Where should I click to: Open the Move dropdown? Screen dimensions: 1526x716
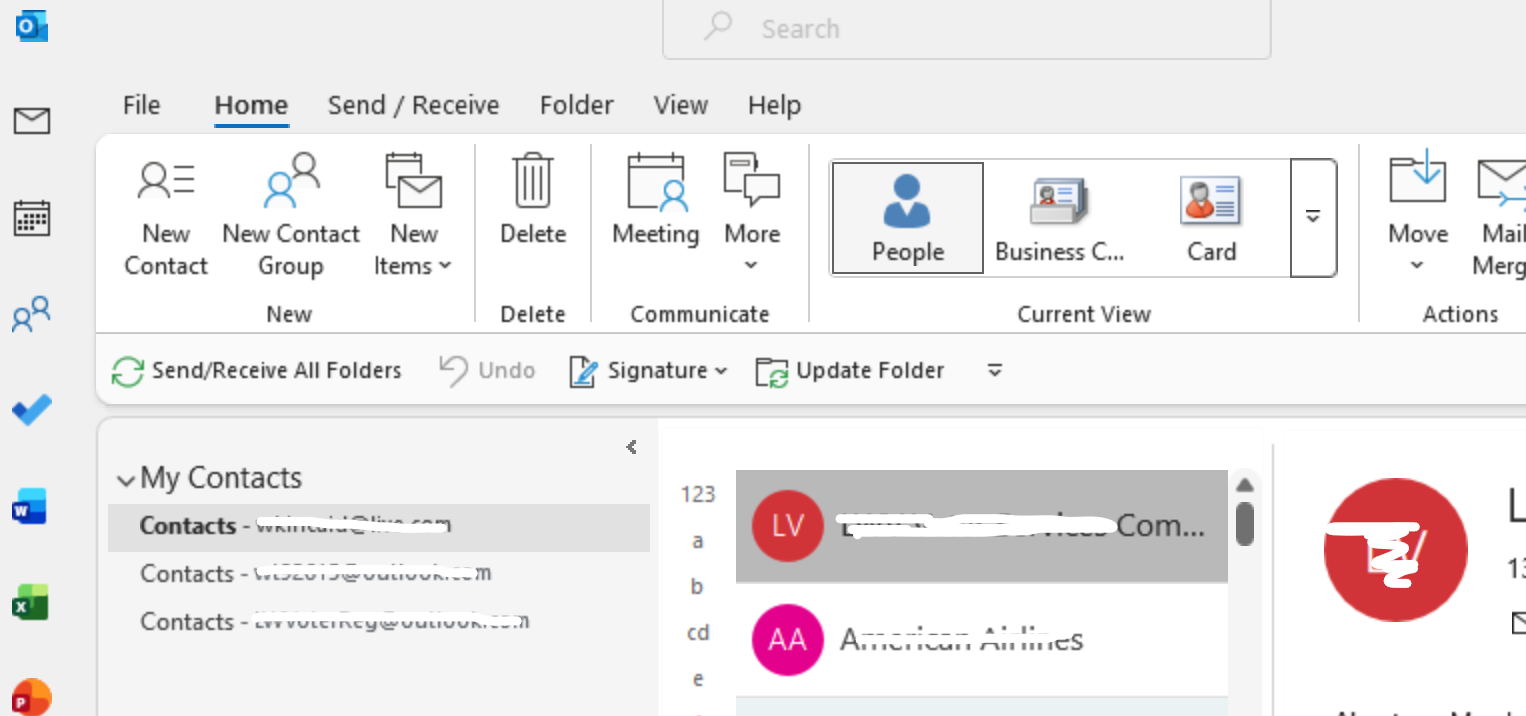click(1418, 213)
